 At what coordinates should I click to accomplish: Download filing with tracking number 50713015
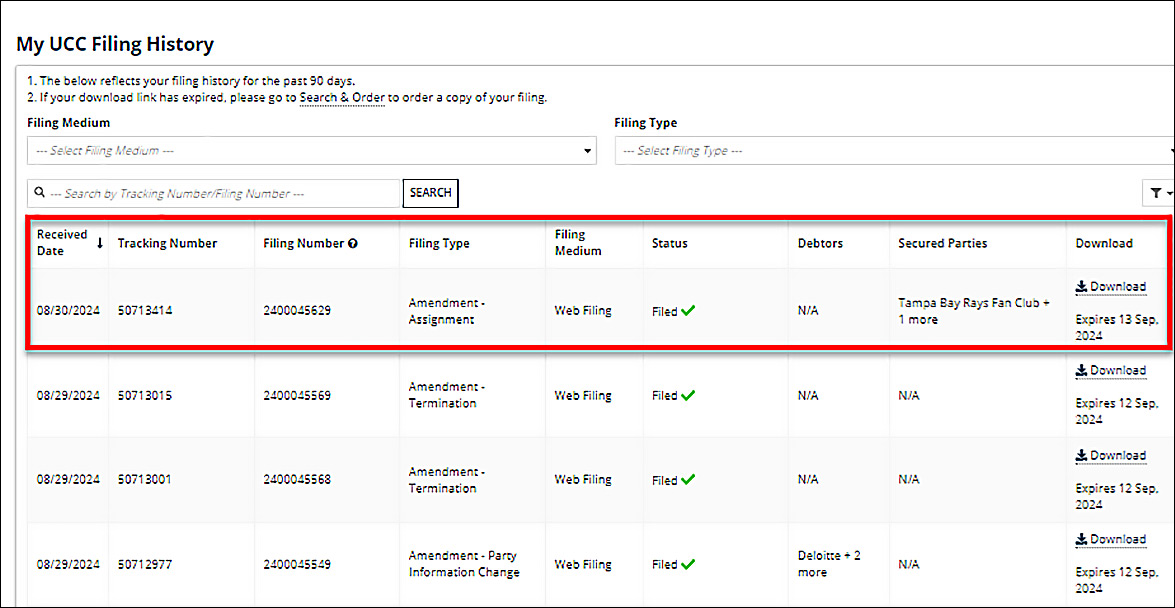click(x=1110, y=371)
